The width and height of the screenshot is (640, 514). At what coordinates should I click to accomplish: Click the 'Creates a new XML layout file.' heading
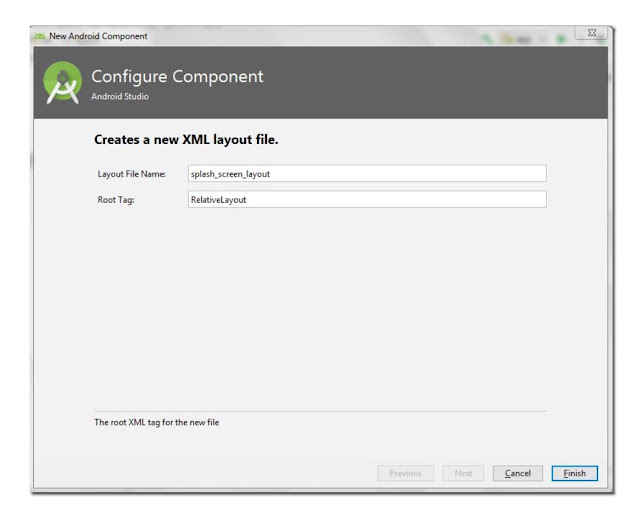[x=186, y=140]
